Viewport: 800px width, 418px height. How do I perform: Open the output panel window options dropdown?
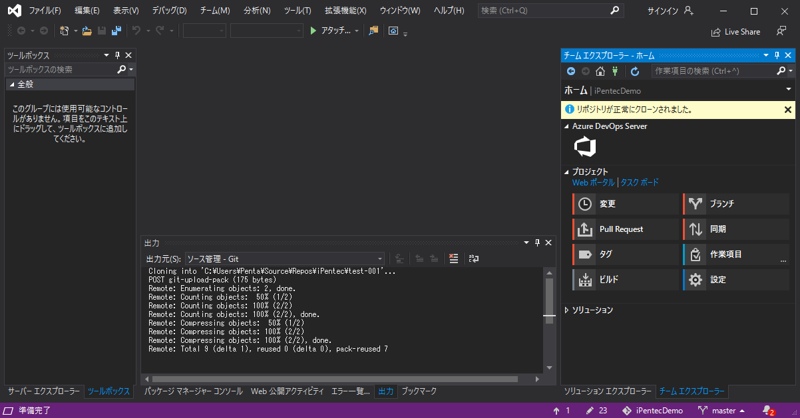[x=527, y=242]
